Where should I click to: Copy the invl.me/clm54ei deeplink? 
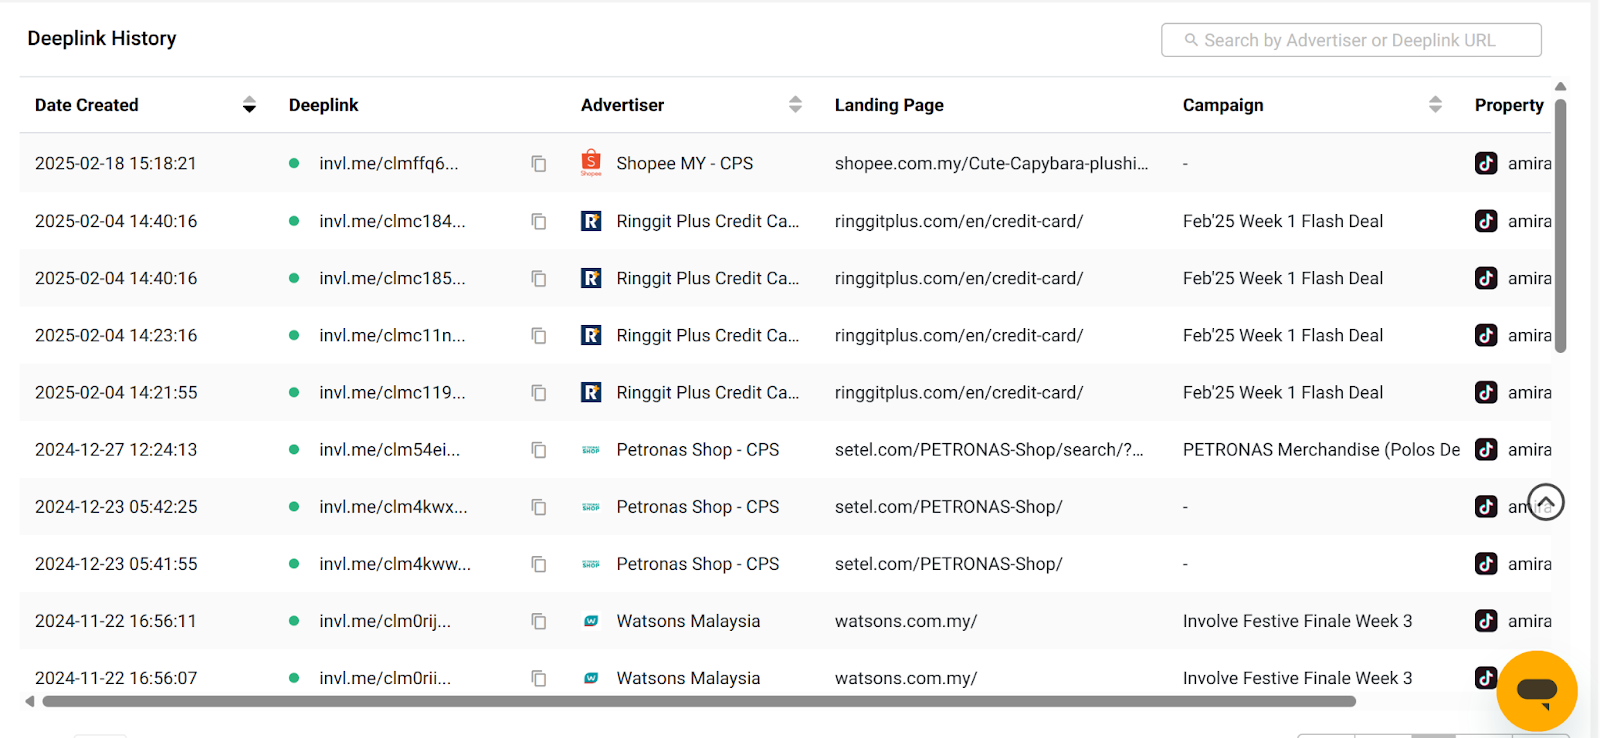[538, 450]
